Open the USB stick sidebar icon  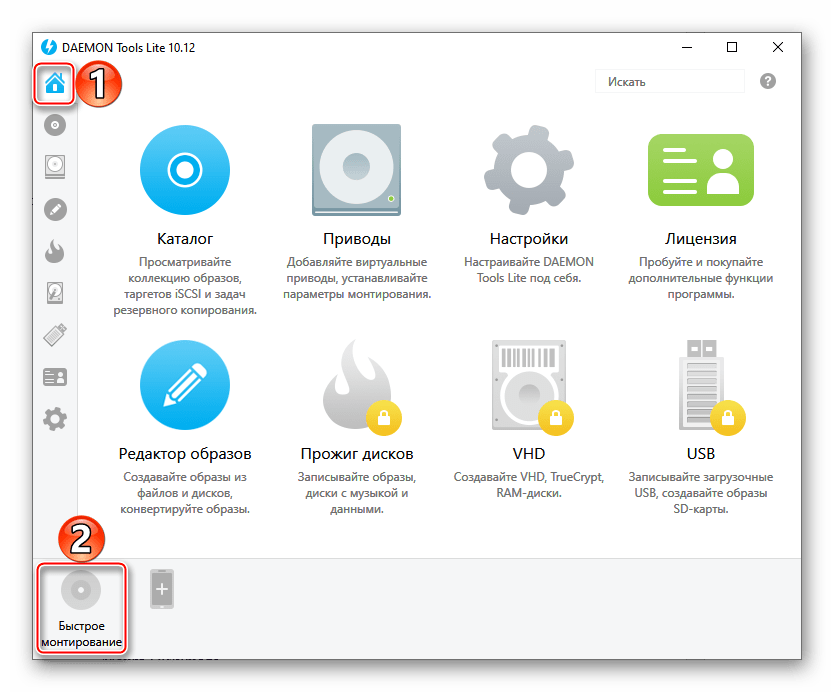coord(55,335)
